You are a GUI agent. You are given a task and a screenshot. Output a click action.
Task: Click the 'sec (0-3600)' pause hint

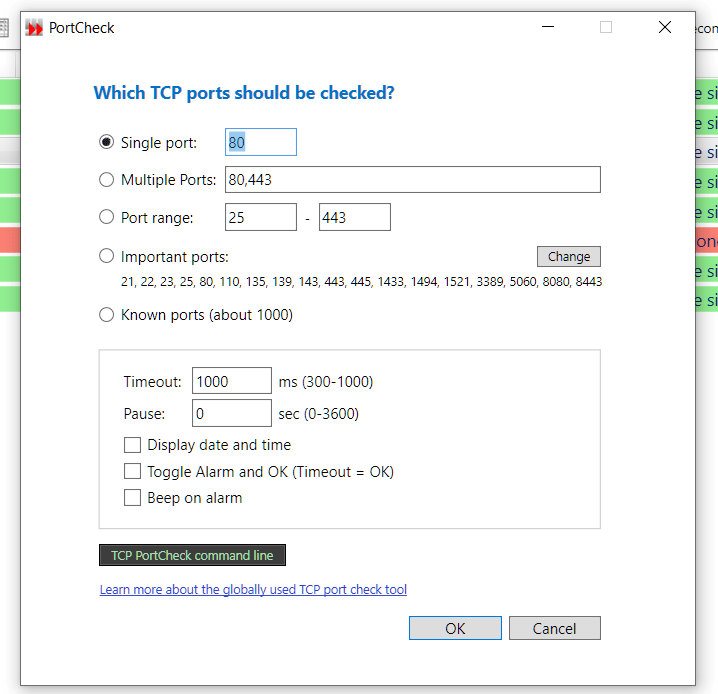tap(319, 414)
